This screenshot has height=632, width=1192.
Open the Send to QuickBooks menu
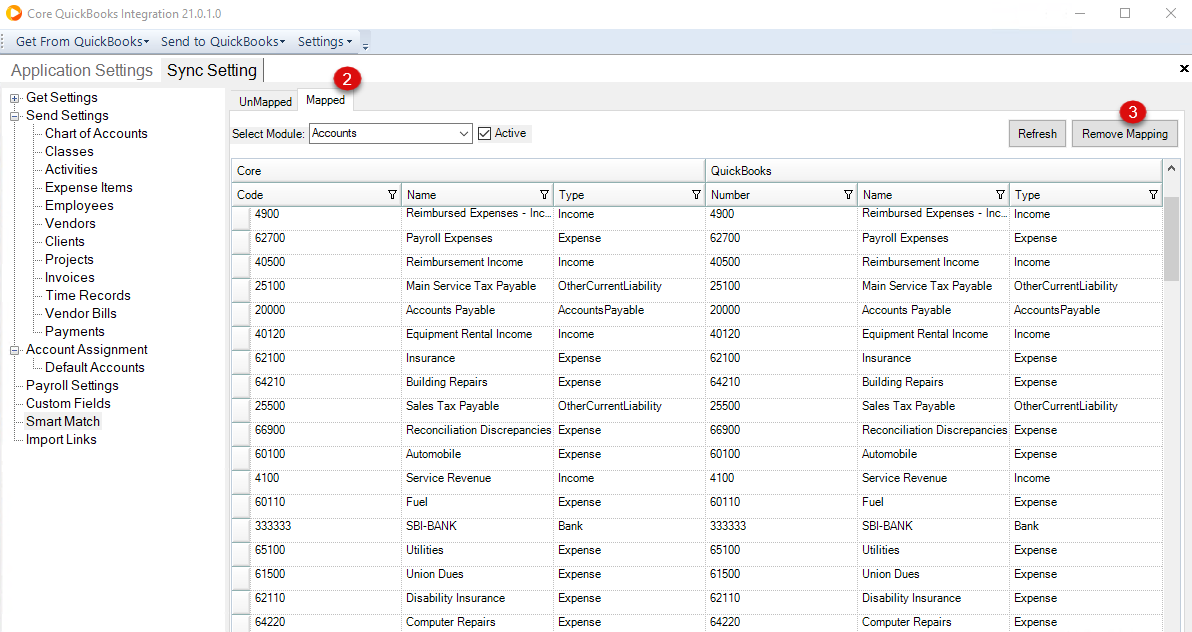(x=223, y=42)
